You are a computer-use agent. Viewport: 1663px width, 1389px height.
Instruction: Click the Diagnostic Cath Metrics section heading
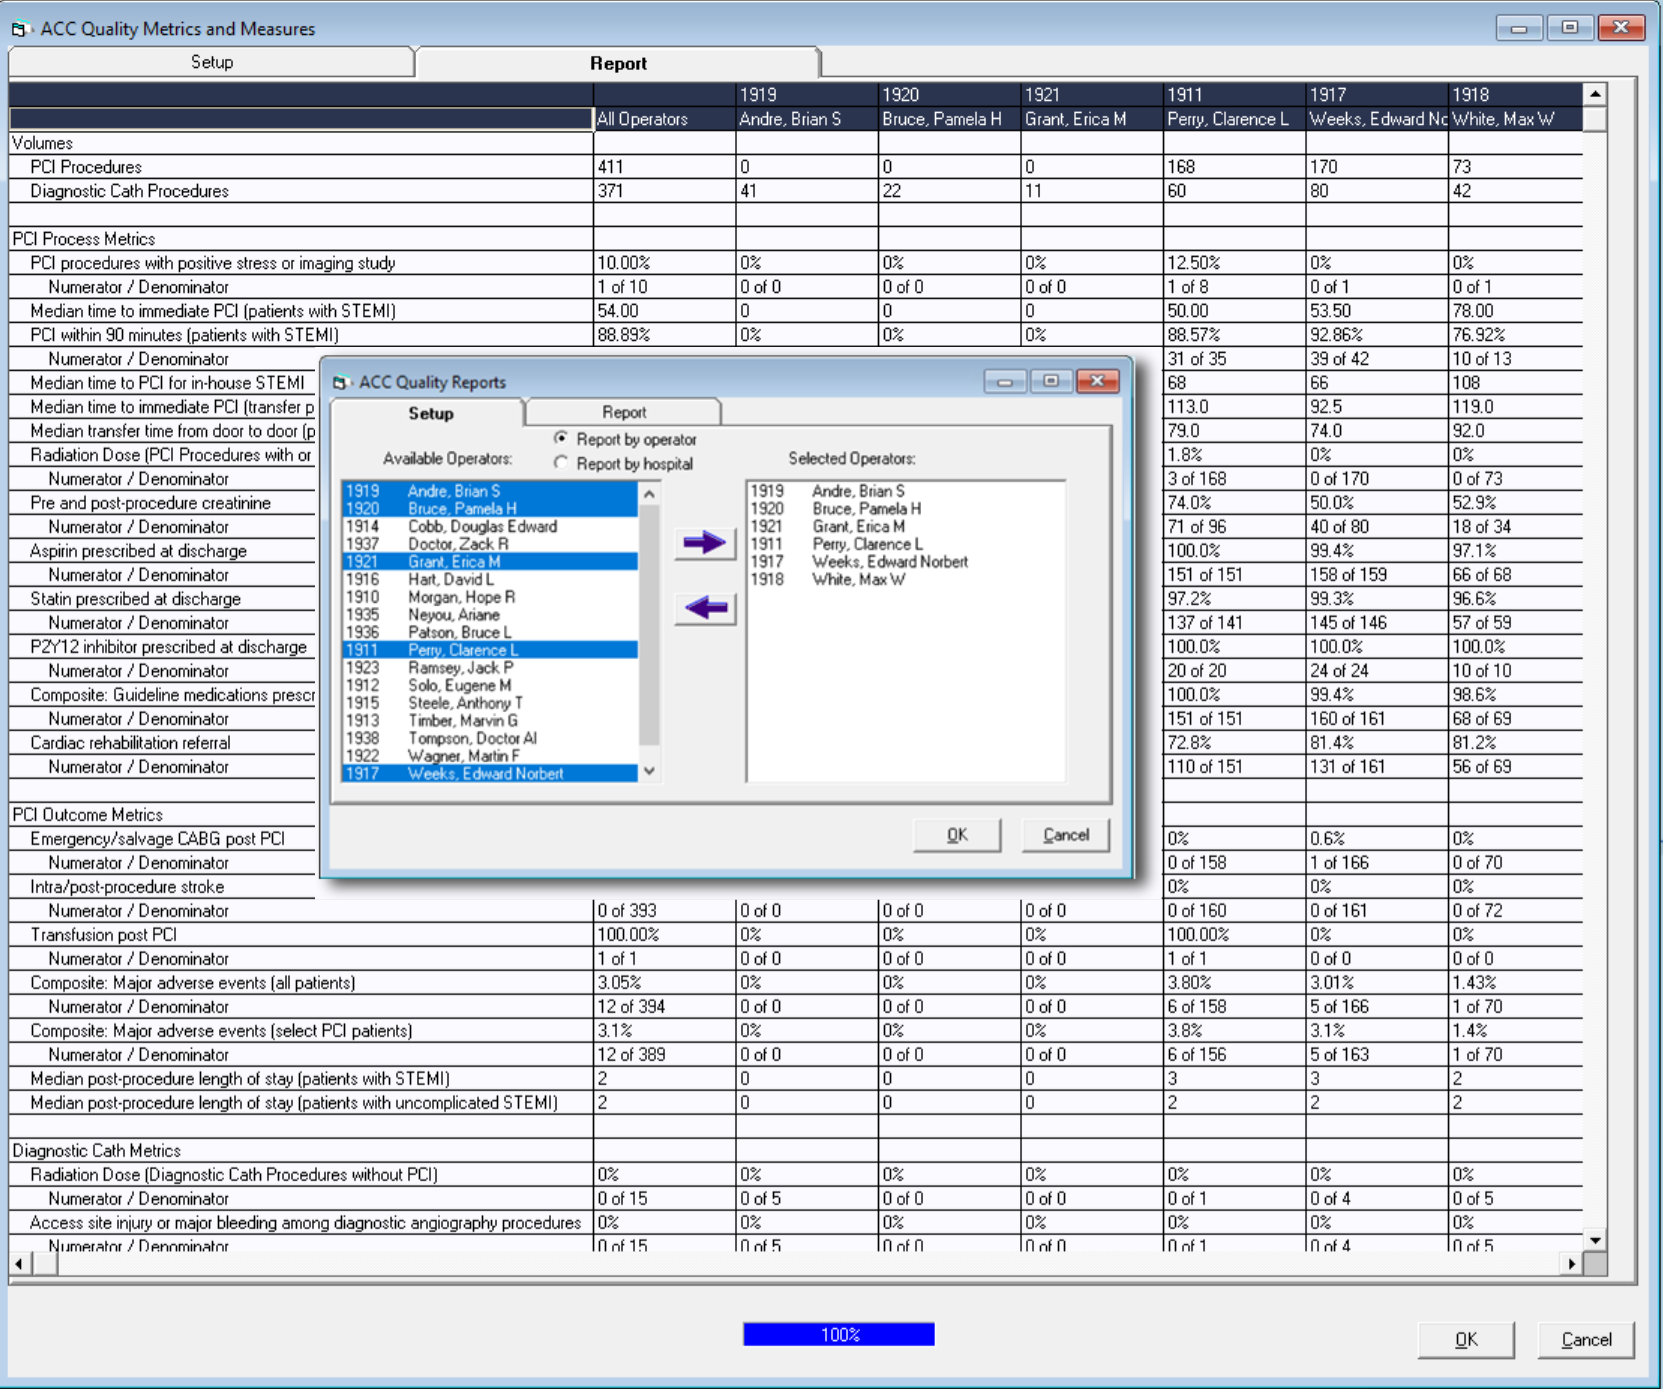pos(96,1151)
